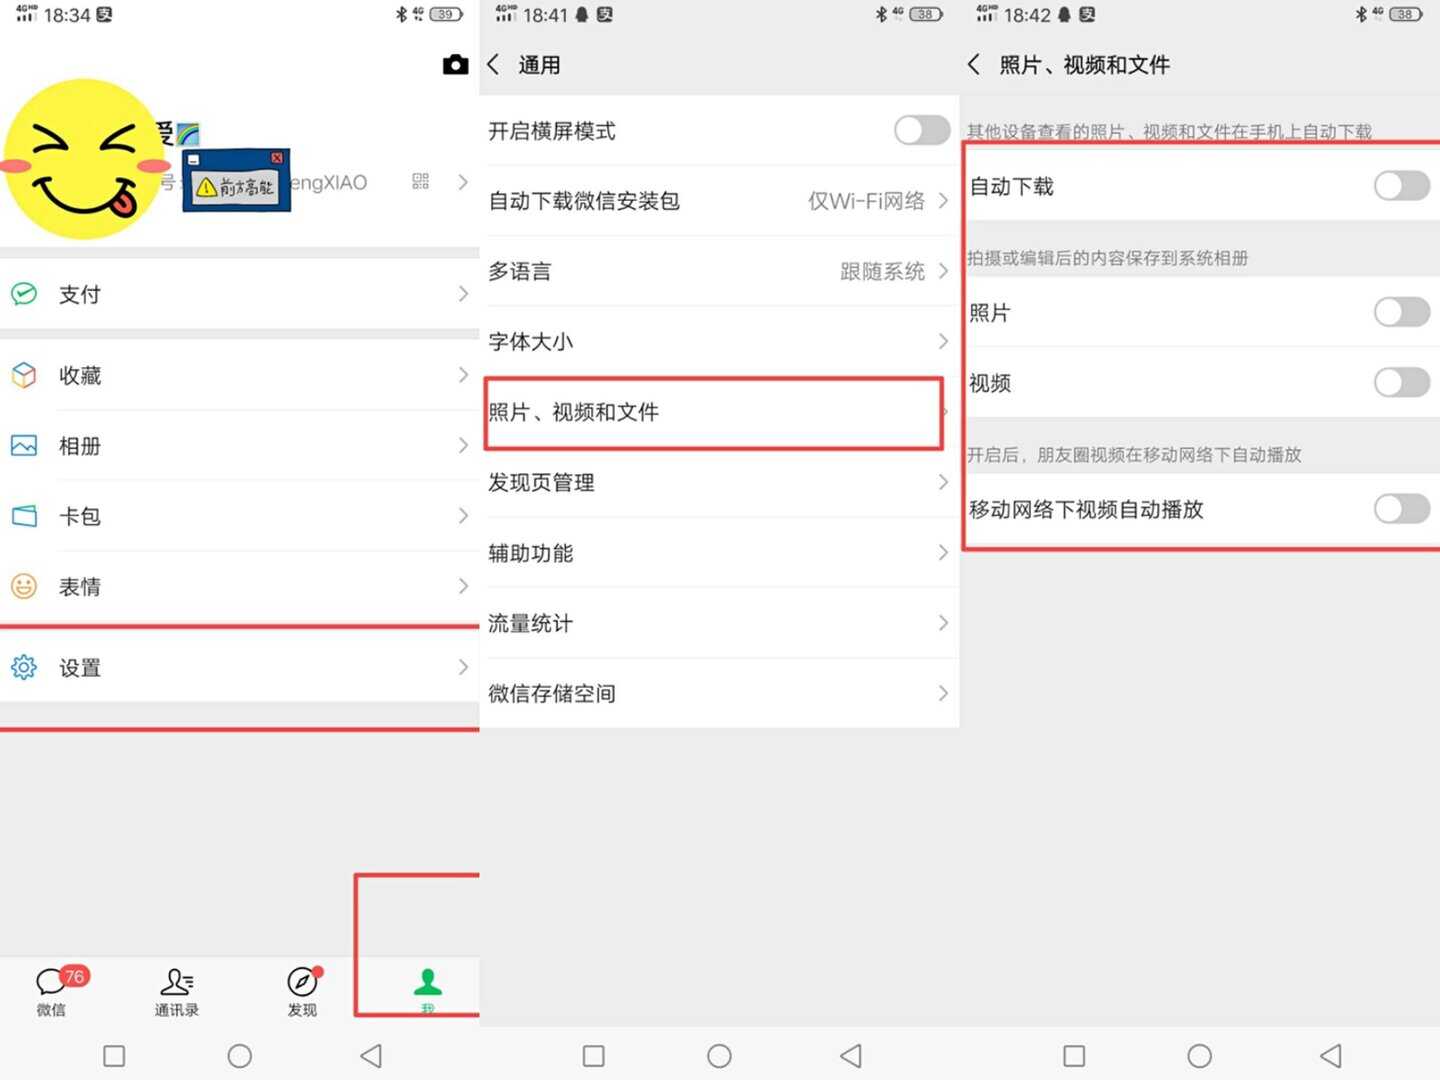Open chevron next to 微信存储空间

tap(943, 693)
